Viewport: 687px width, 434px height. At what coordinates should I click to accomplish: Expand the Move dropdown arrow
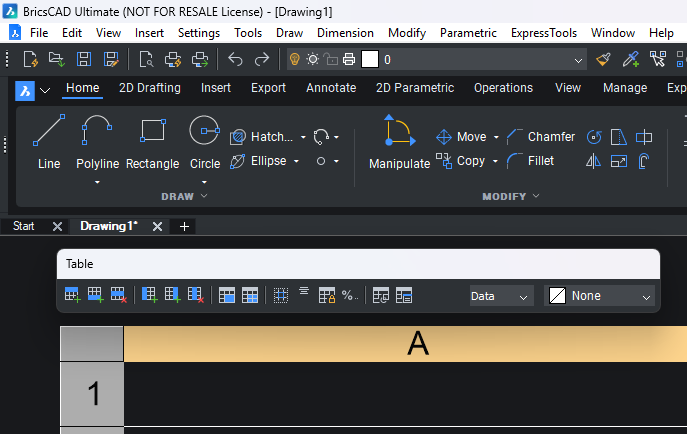496,137
